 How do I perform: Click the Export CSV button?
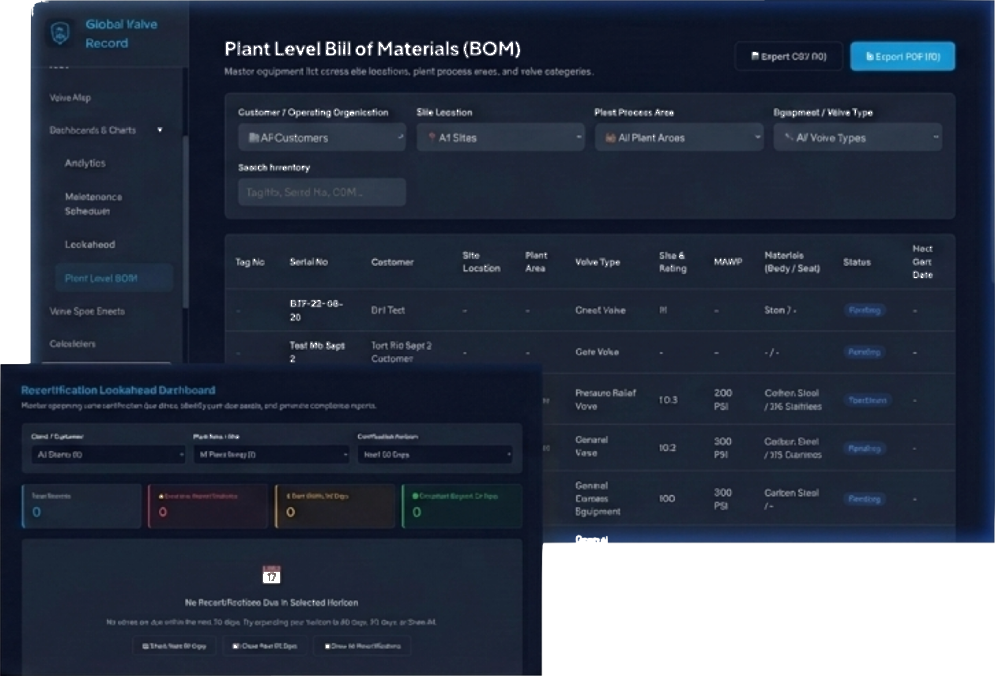tap(789, 57)
